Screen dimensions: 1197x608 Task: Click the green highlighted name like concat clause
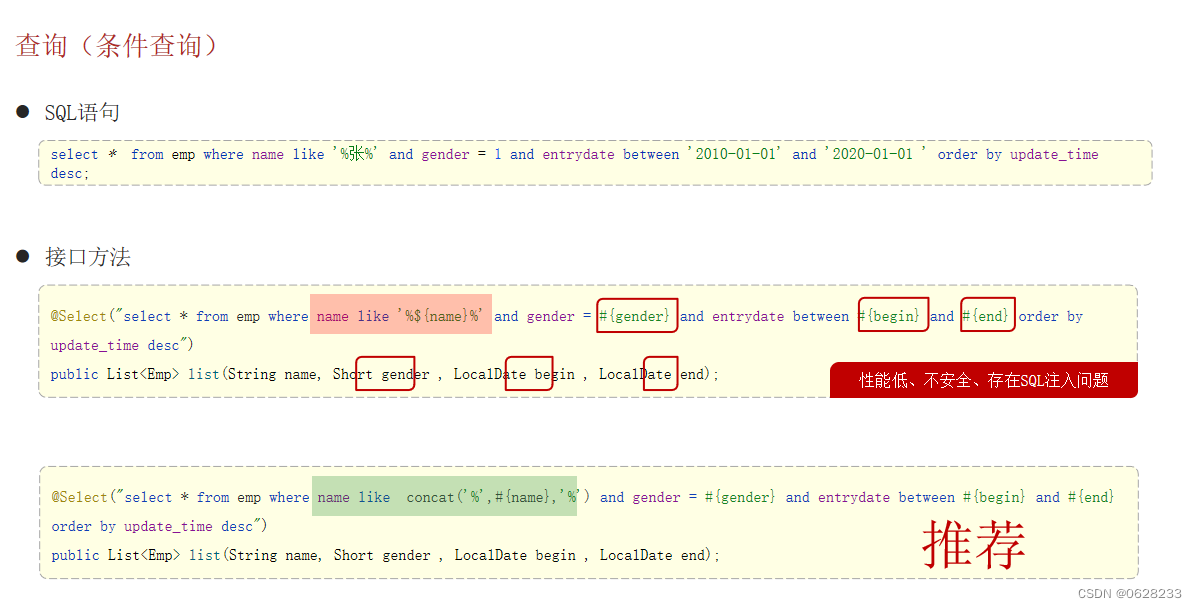click(444, 496)
